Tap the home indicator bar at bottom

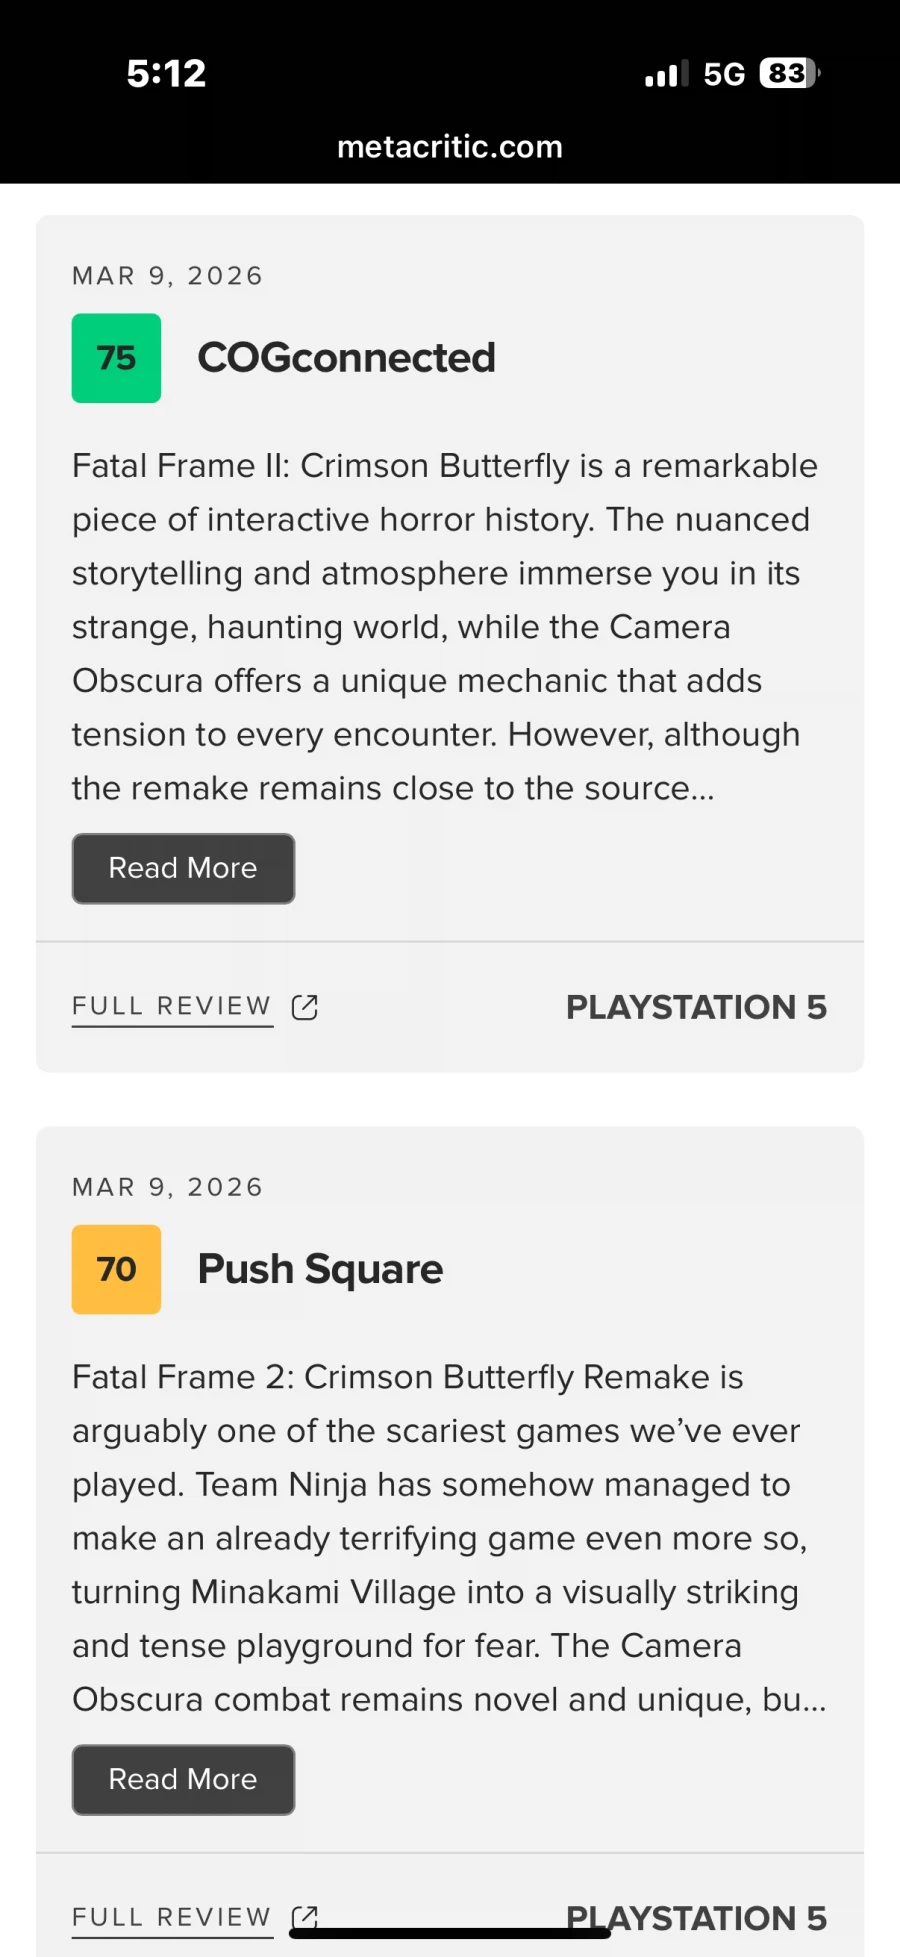coord(450,1934)
